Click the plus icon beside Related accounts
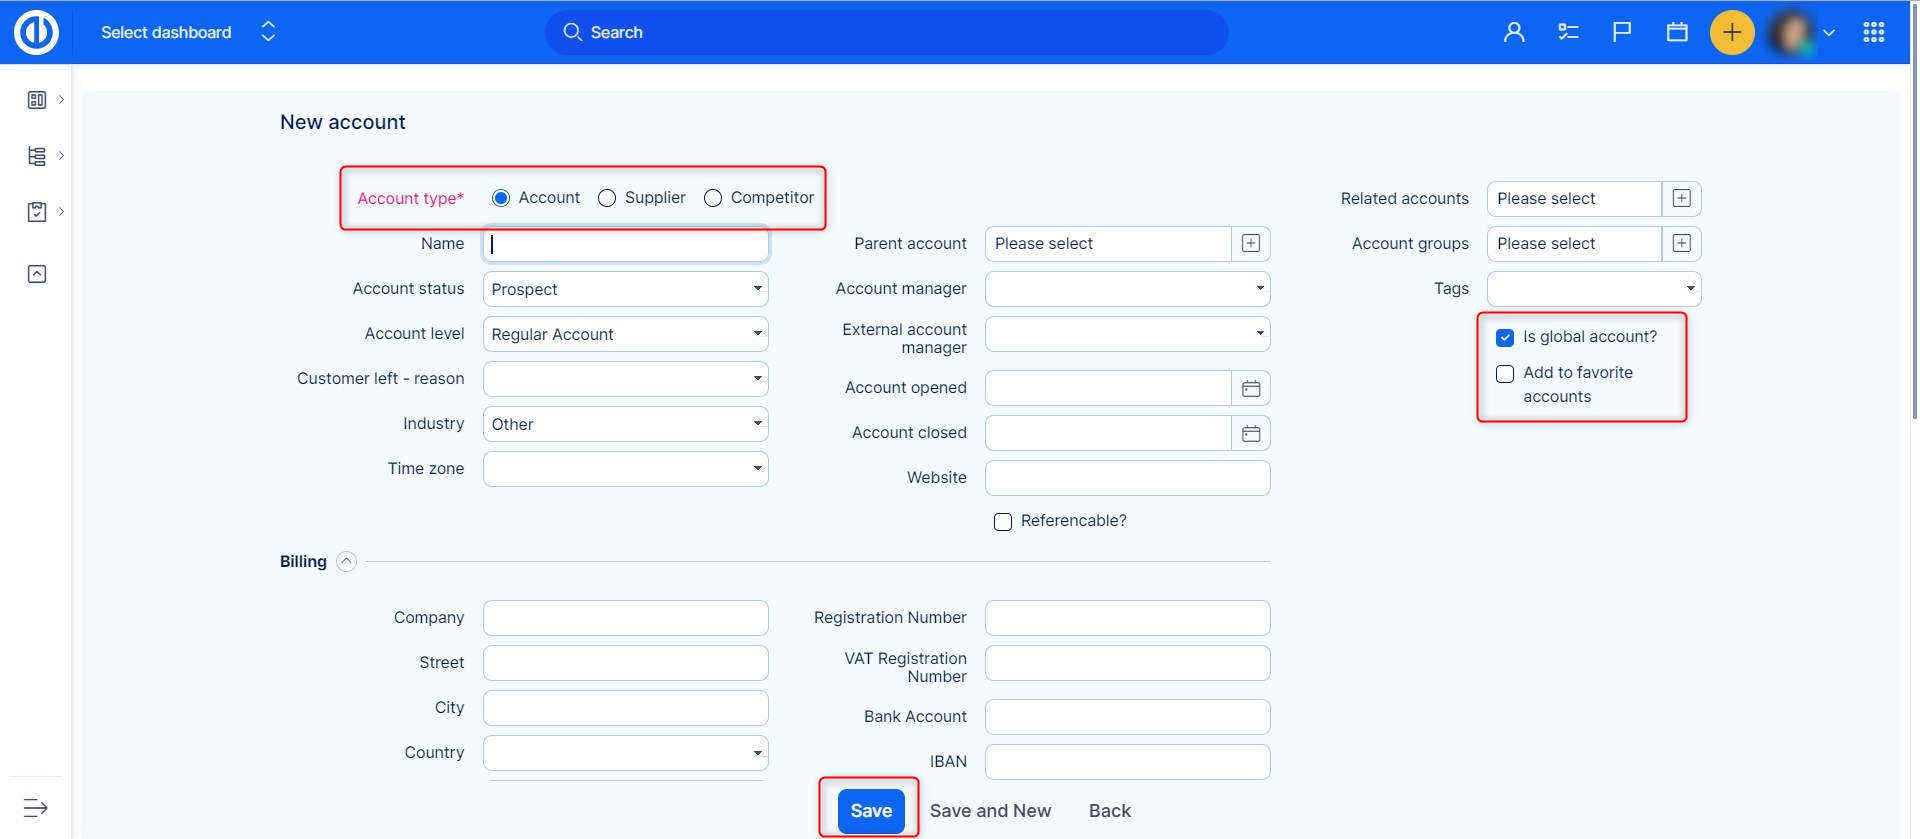Image resolution: width=1920 pixels, height=839 pixels. (1681, 198)
